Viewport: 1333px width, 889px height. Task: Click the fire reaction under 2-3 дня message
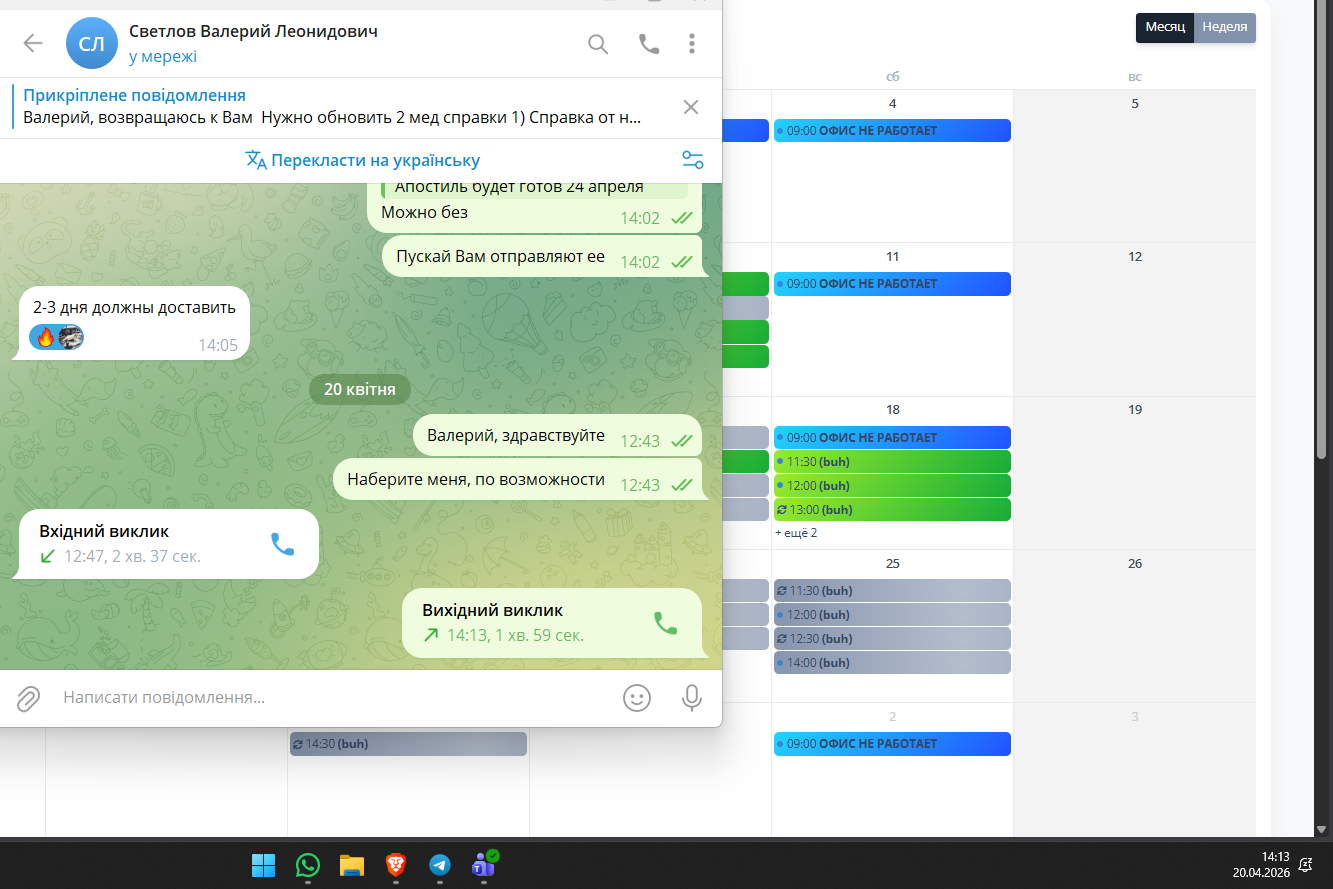(x=45, y=338)
